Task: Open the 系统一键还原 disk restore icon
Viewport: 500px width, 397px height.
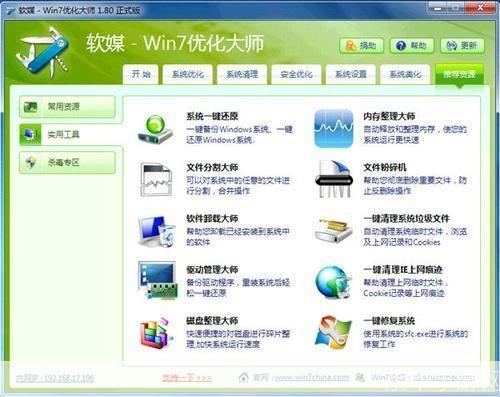Action: coord(155,129)
